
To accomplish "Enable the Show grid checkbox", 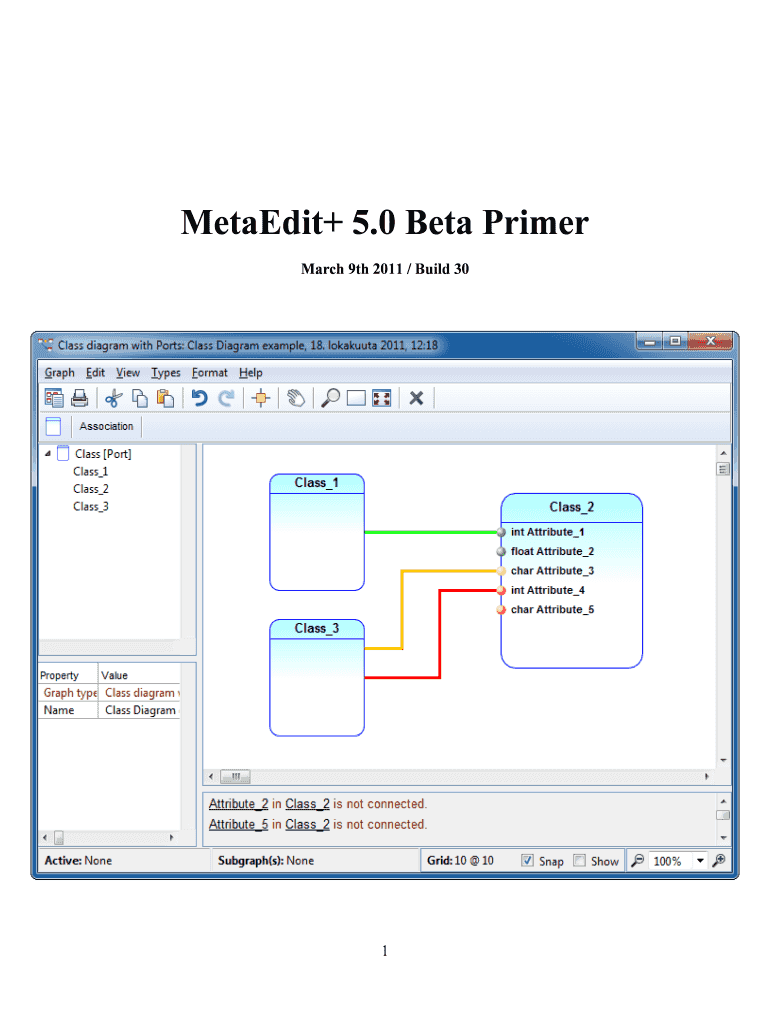I will (x=580, y=860).
